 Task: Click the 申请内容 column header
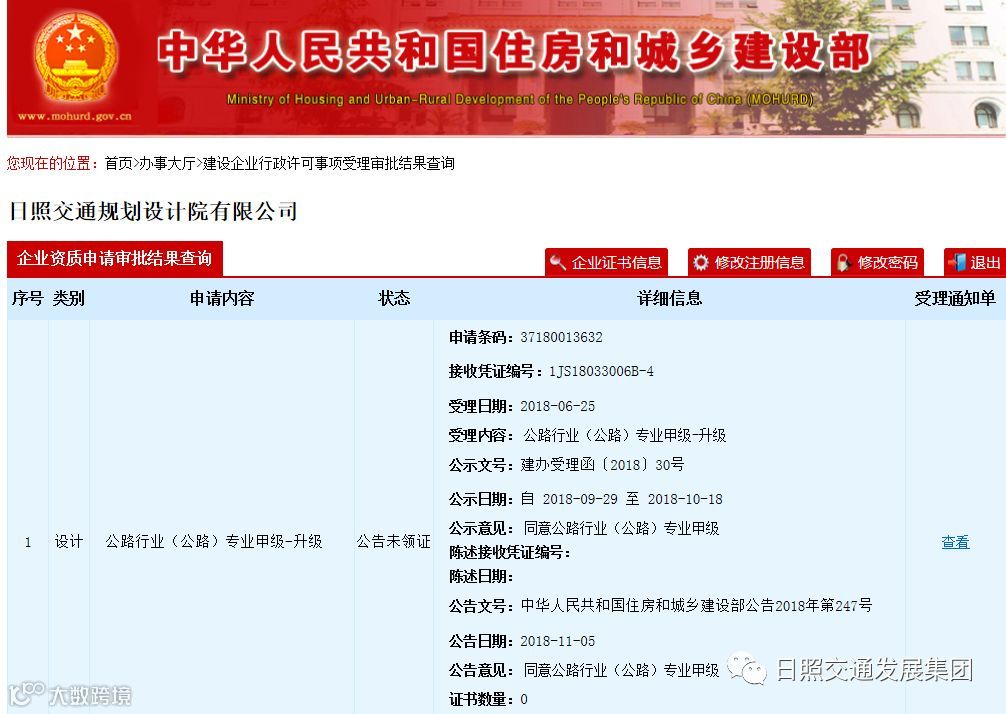click(222, 298)
